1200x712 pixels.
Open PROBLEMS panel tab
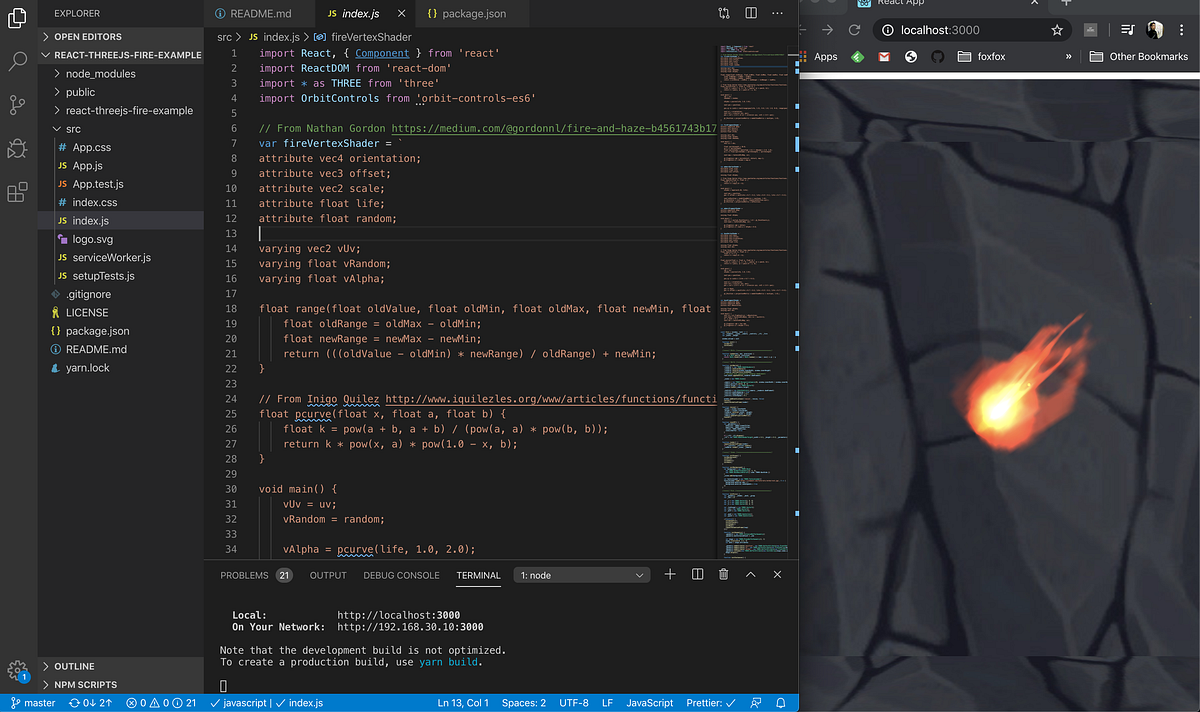[256, 575]
